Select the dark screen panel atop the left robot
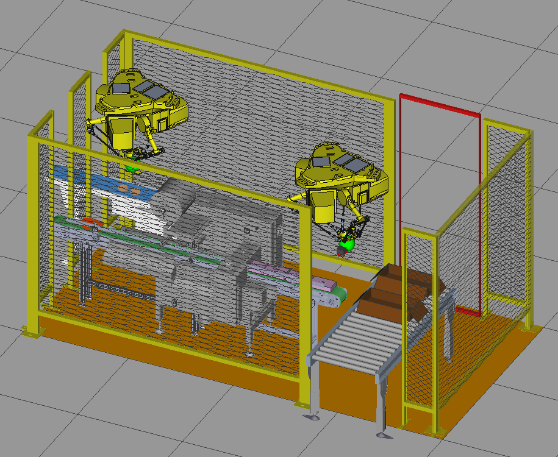Image resolution: width=558 pixels, height=457 pixels. (x=155, y=90)
